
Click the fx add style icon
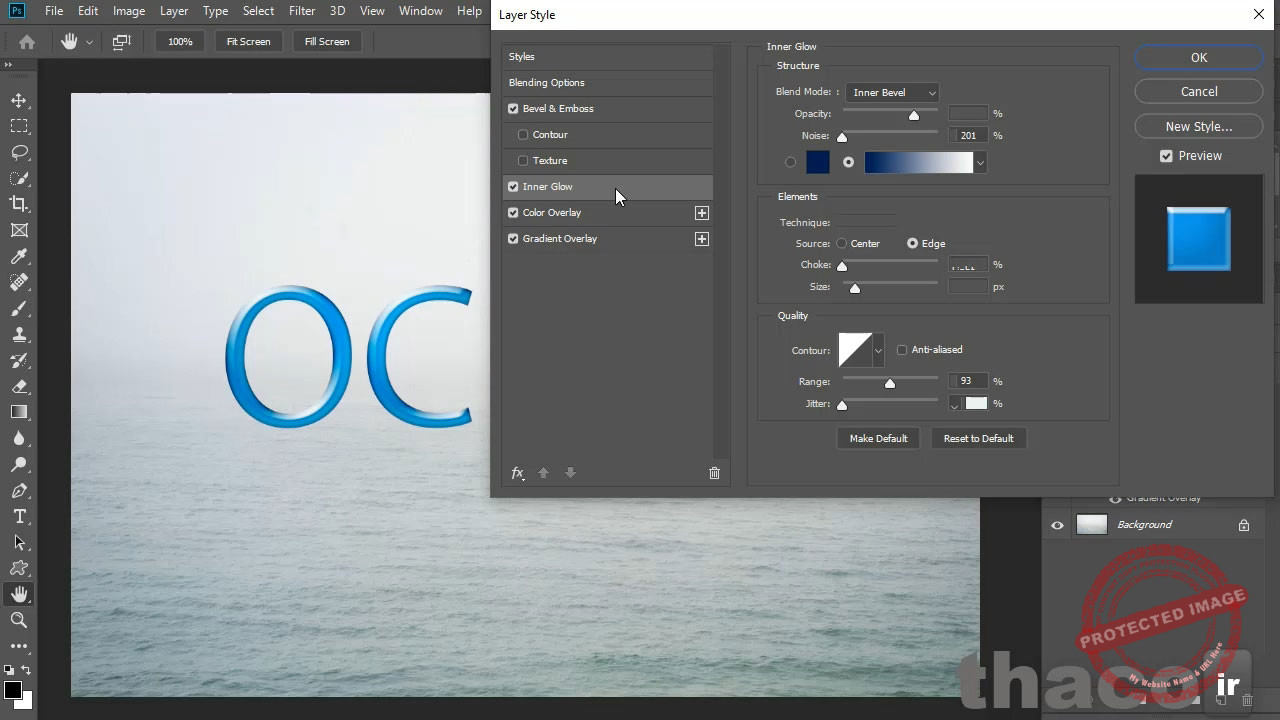coord(518,473)
